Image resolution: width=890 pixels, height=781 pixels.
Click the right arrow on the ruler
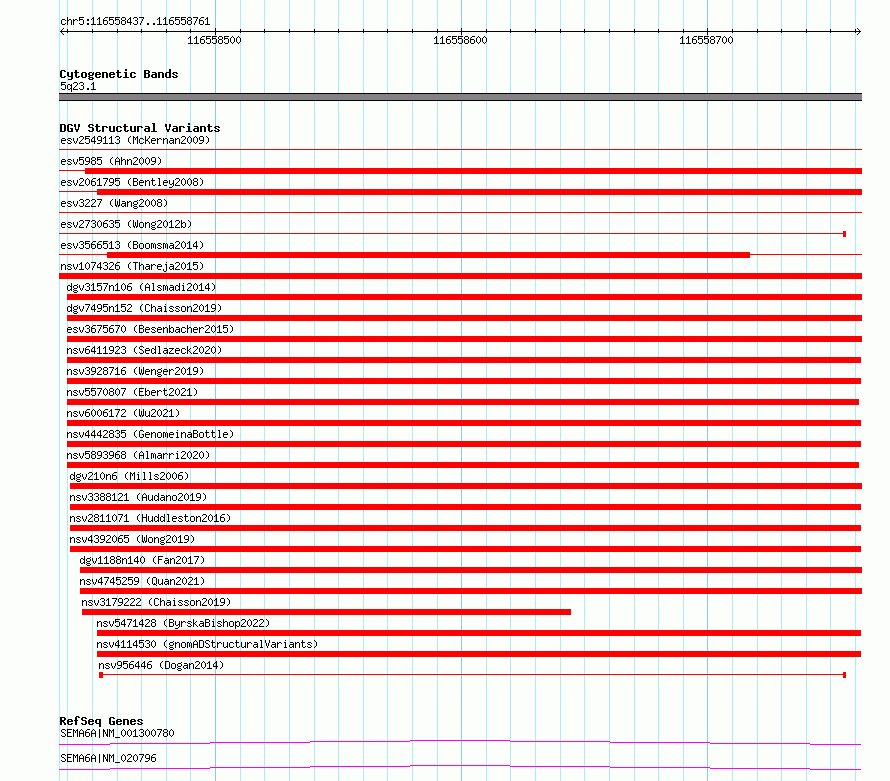point(858,31)
